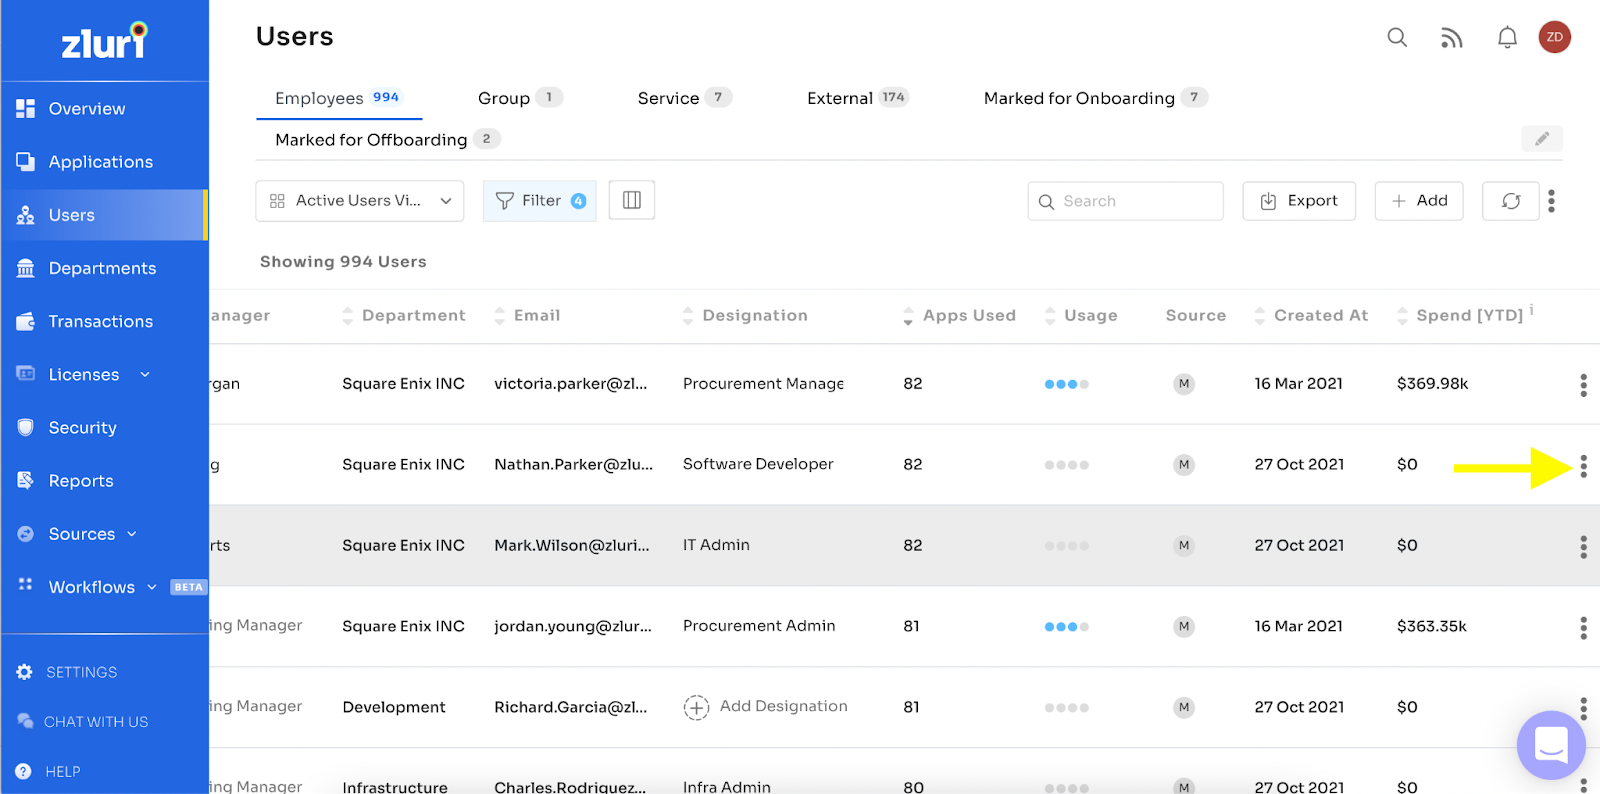
Task: Click the pencil edit tabs icon
Action: pos(1542,139)
